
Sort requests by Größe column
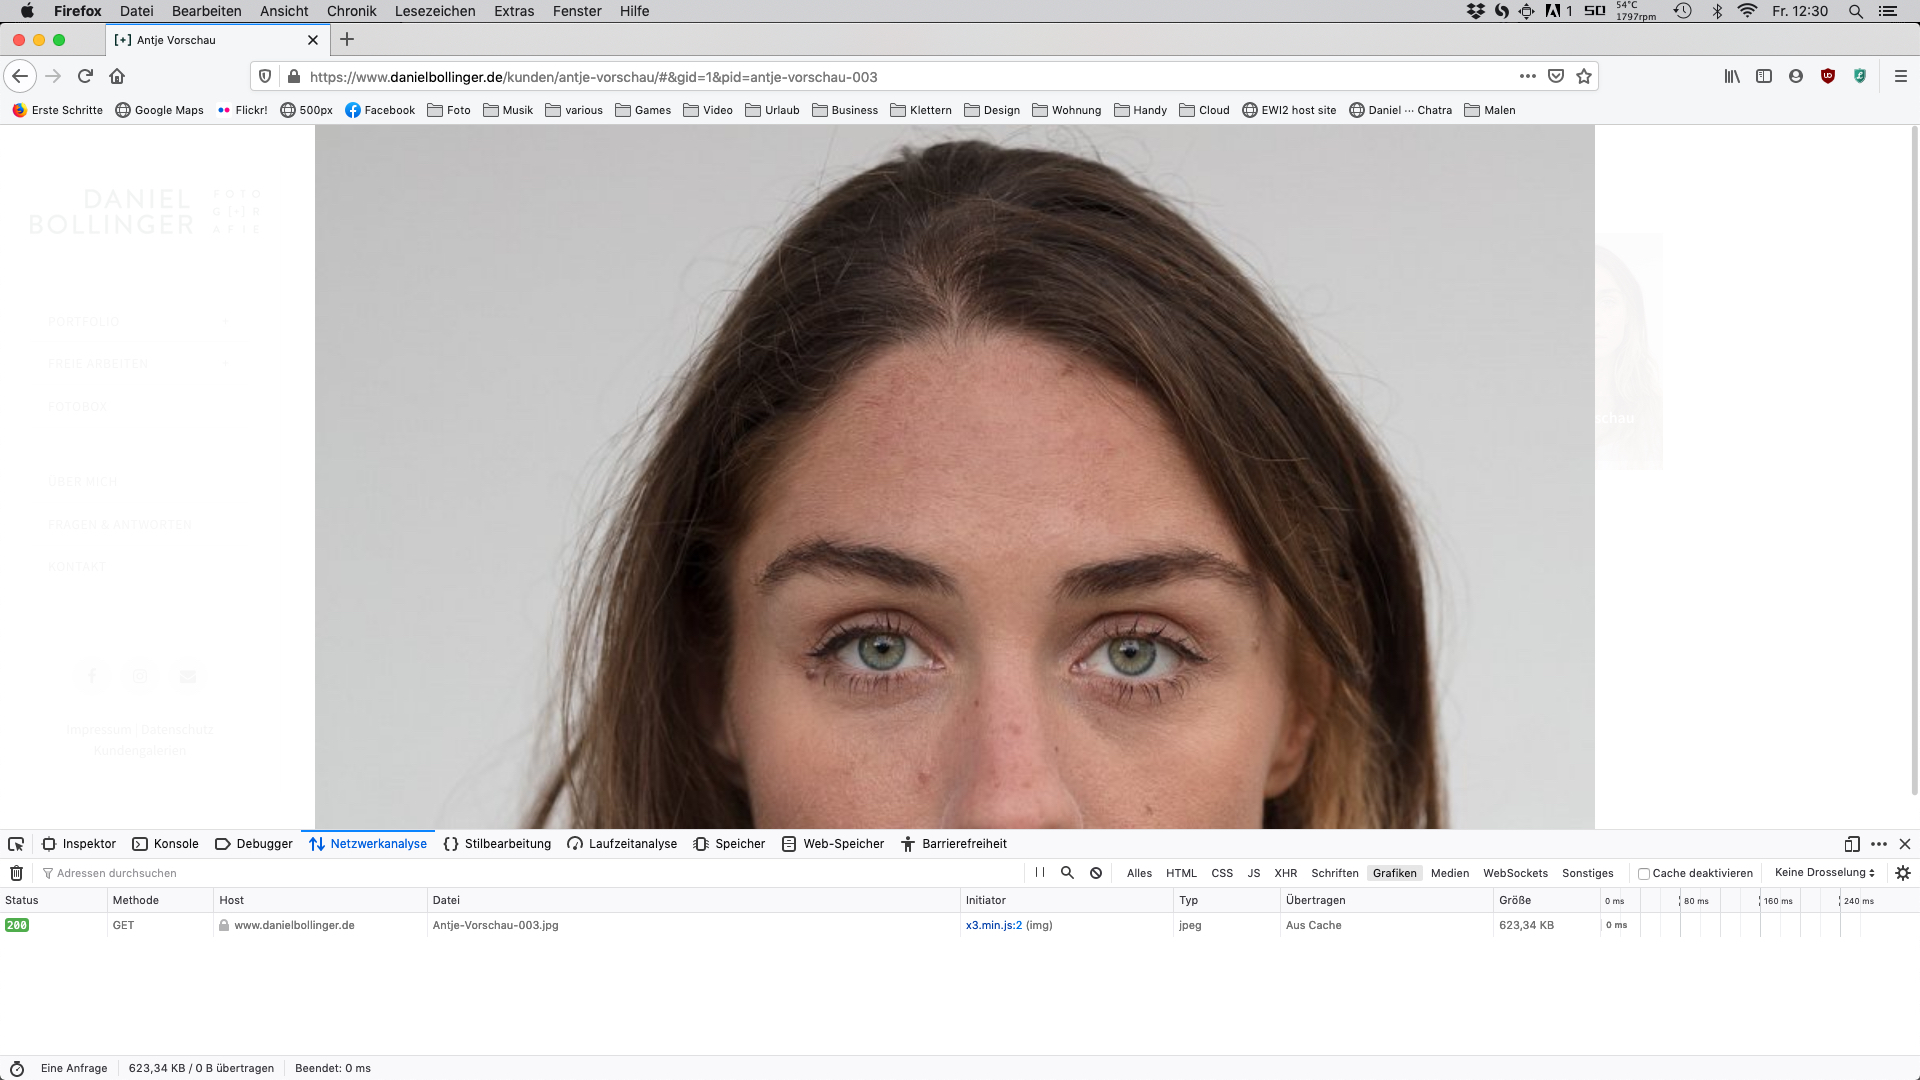[1546, 900]
